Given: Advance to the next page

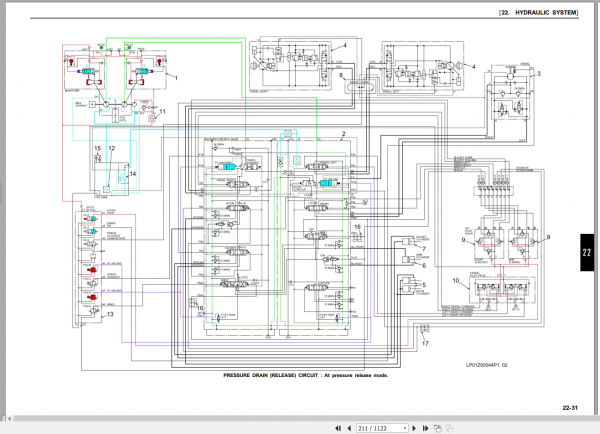Looking at the screenshot, I should [414, 428].
